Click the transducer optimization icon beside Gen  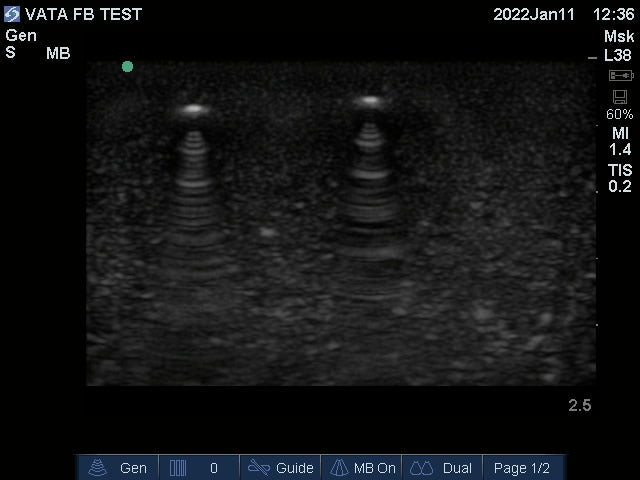click(98, 468)
